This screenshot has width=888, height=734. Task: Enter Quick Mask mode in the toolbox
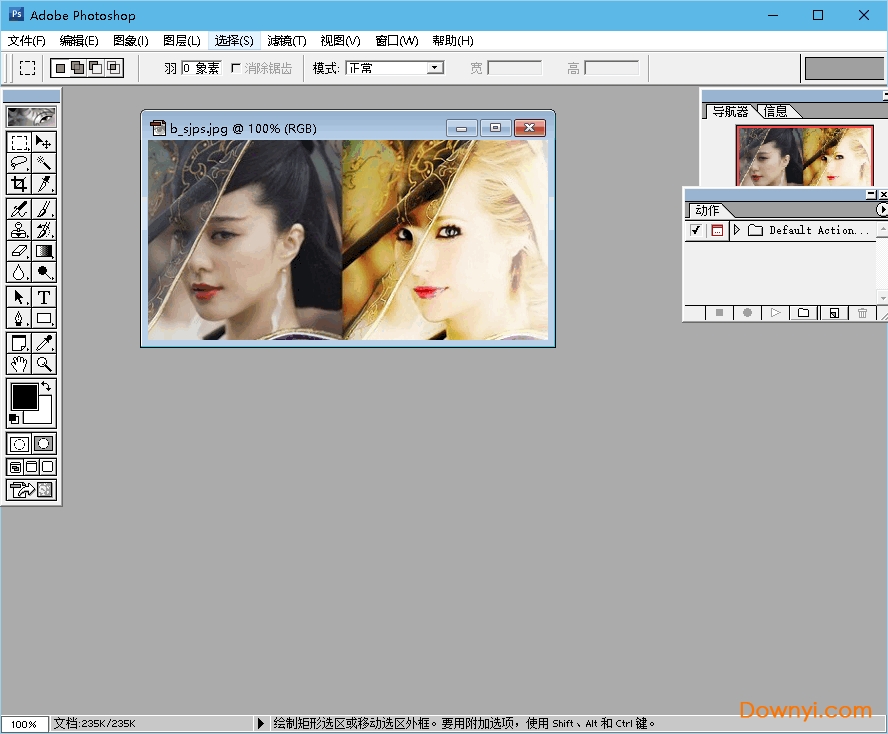(44, 443)
